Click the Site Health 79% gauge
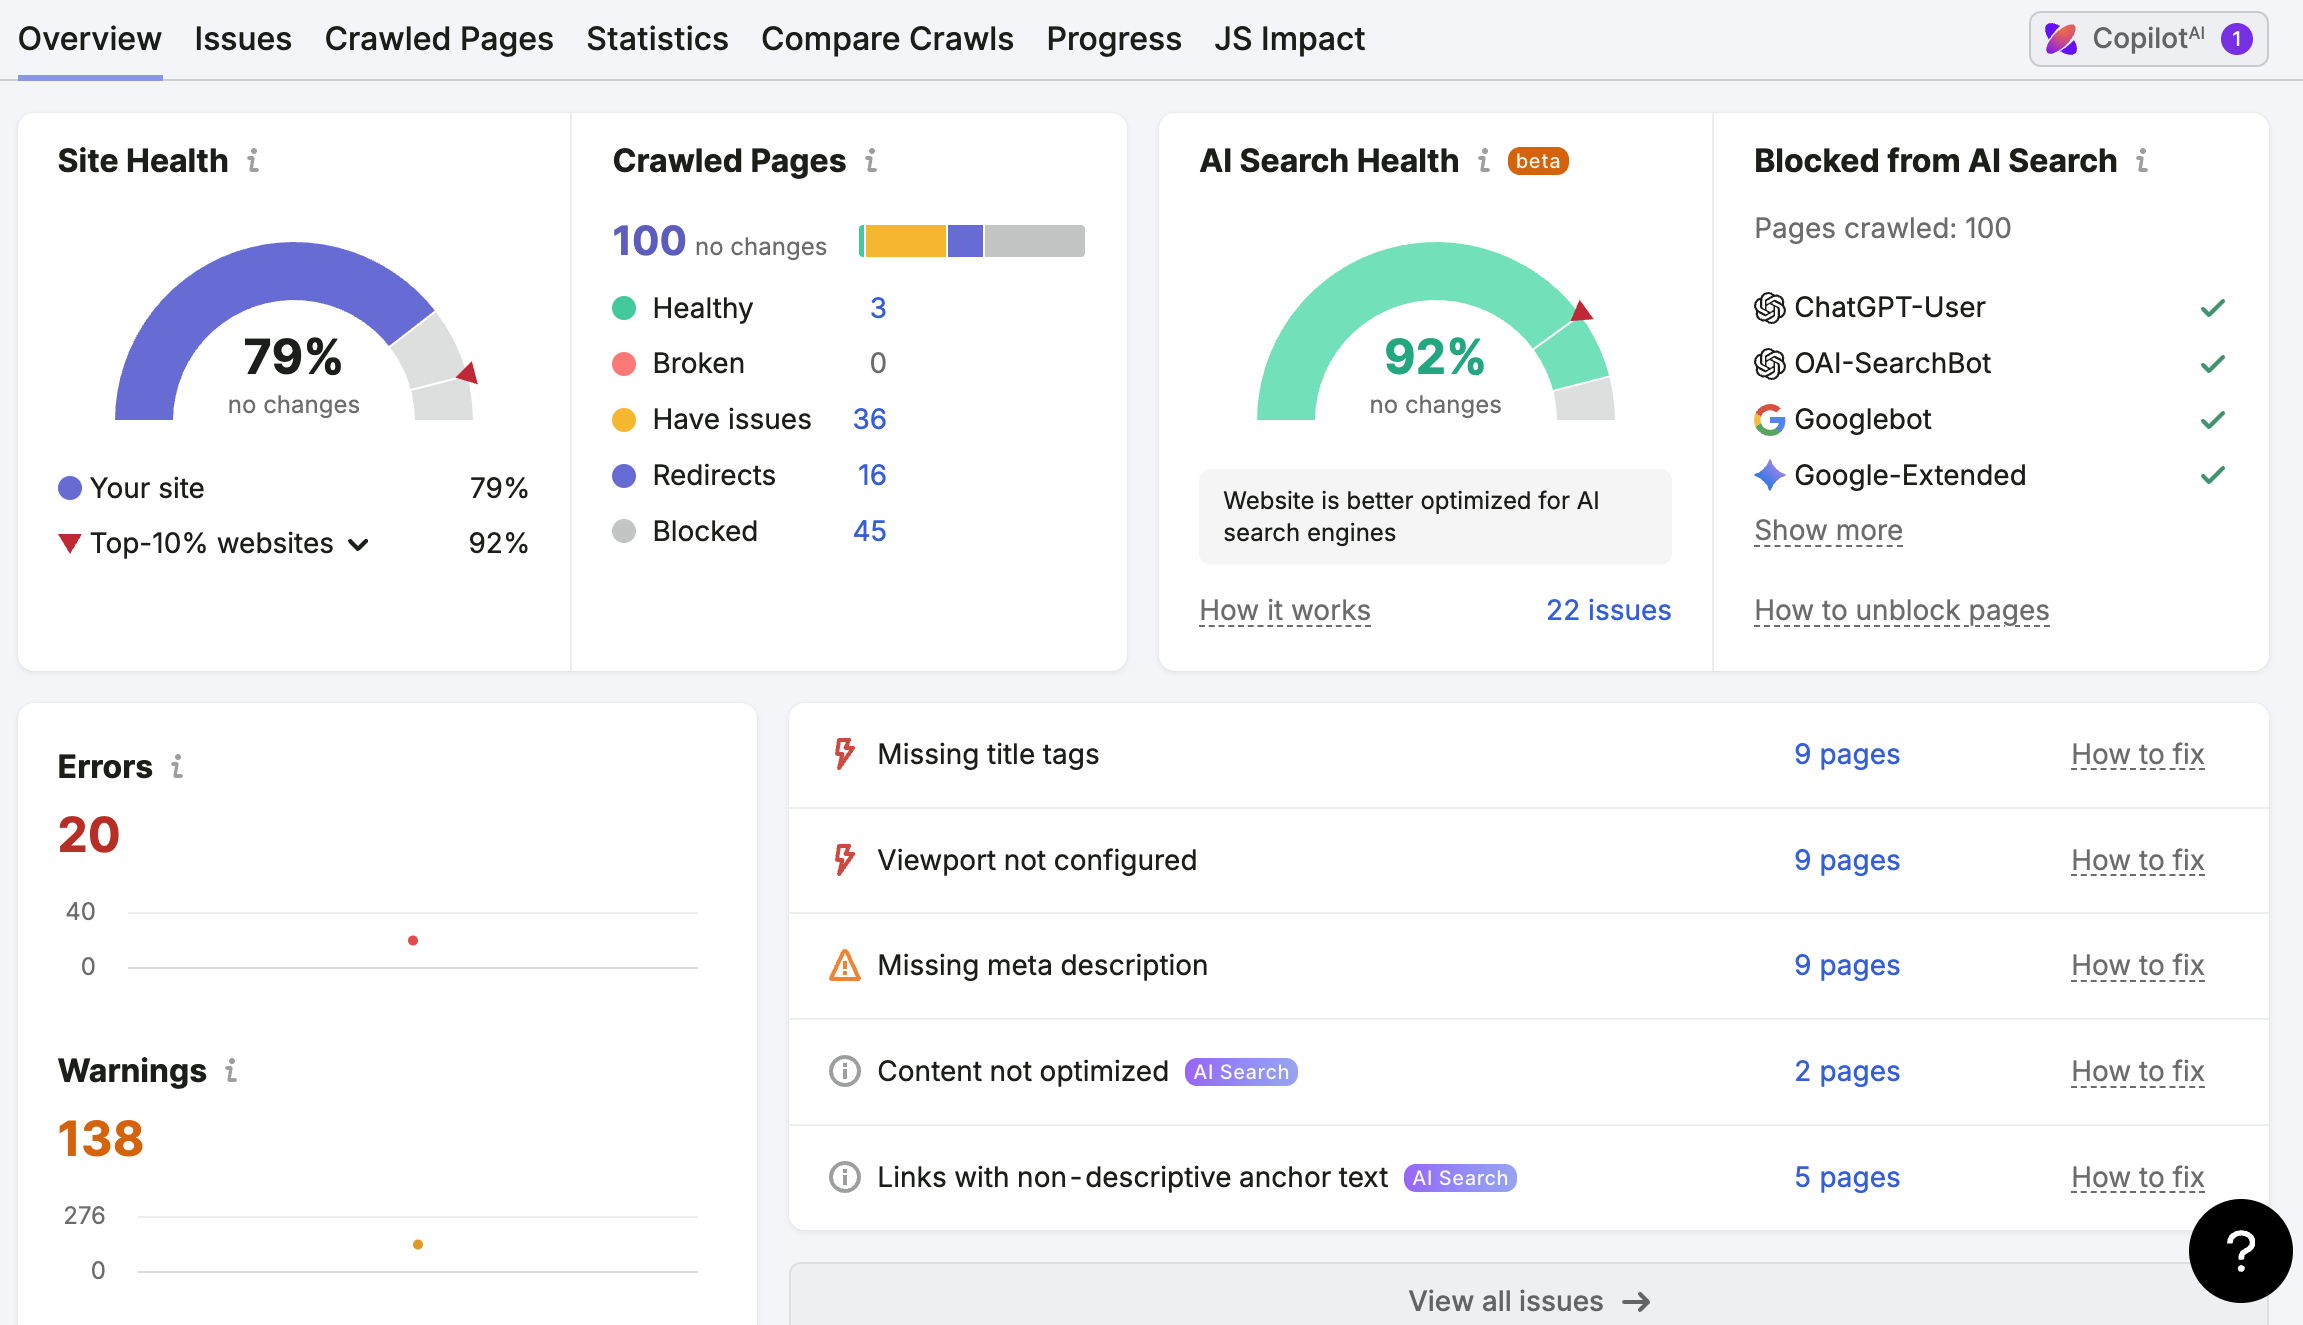The height and width of the screenshot is (1325, 2303). [294, 331]
